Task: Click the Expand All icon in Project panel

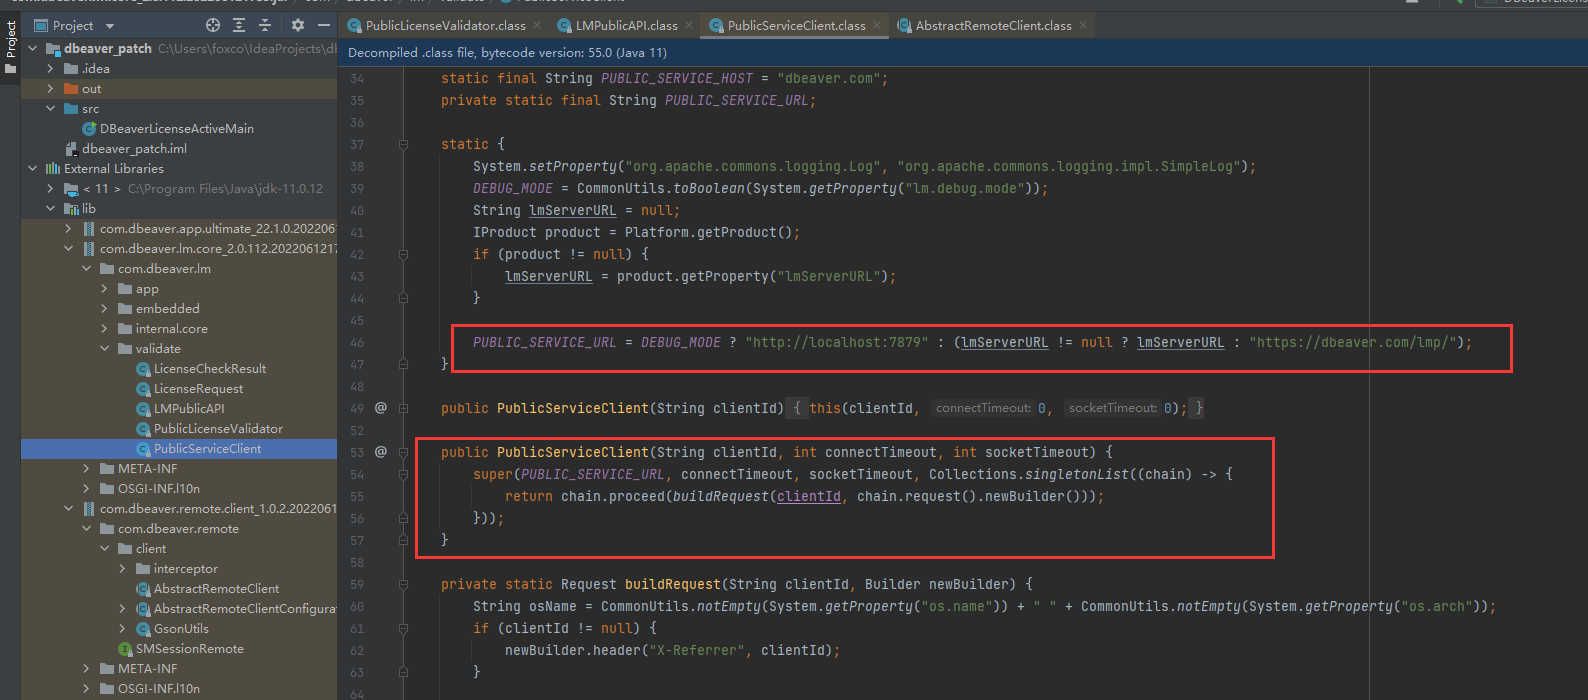Action: [x=239, y=25]
